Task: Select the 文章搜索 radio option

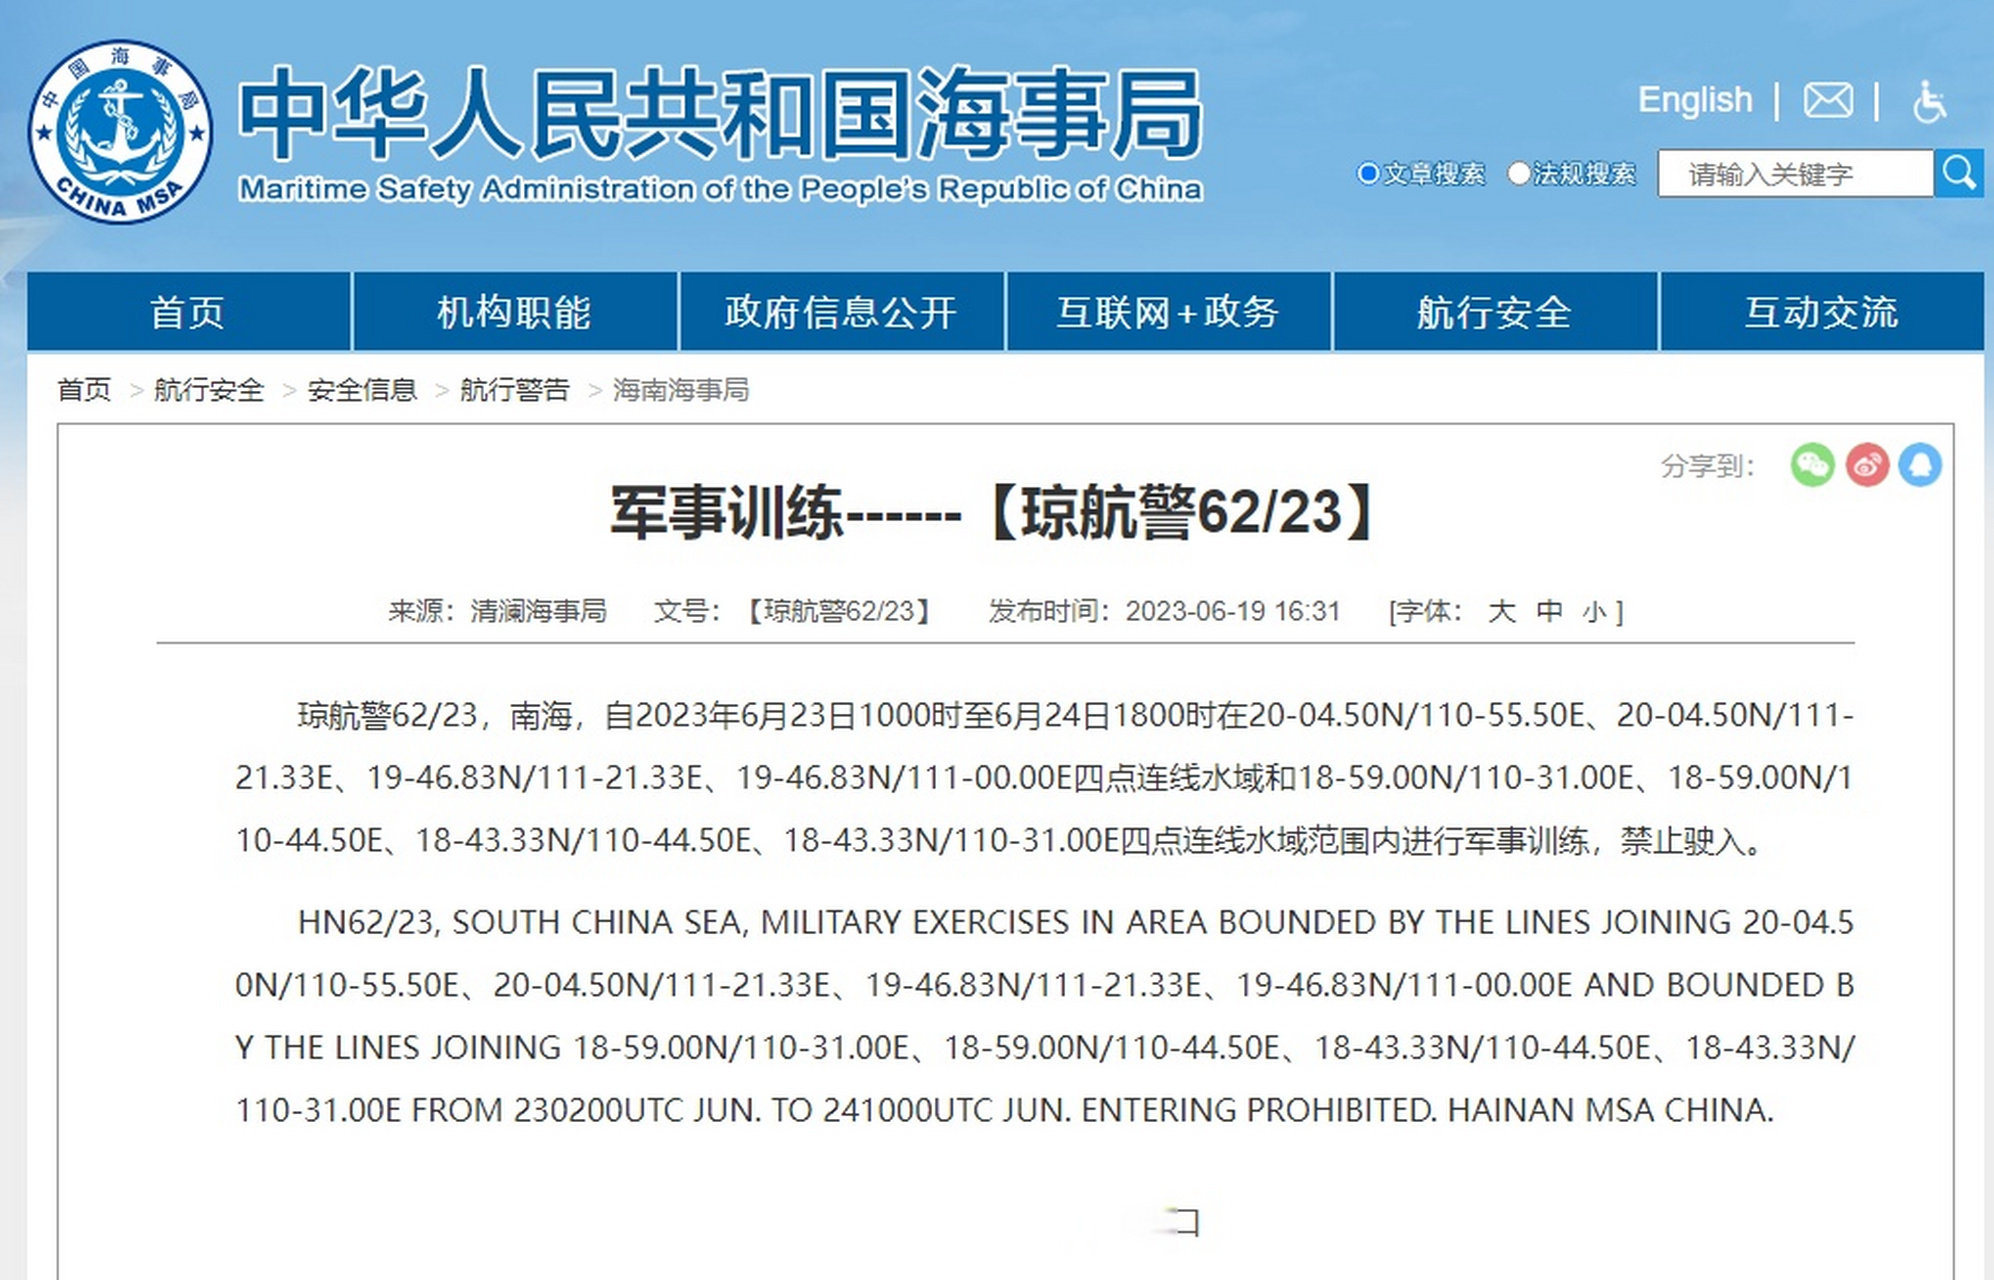Action: pyautogui.click(x=1368, y=174)
